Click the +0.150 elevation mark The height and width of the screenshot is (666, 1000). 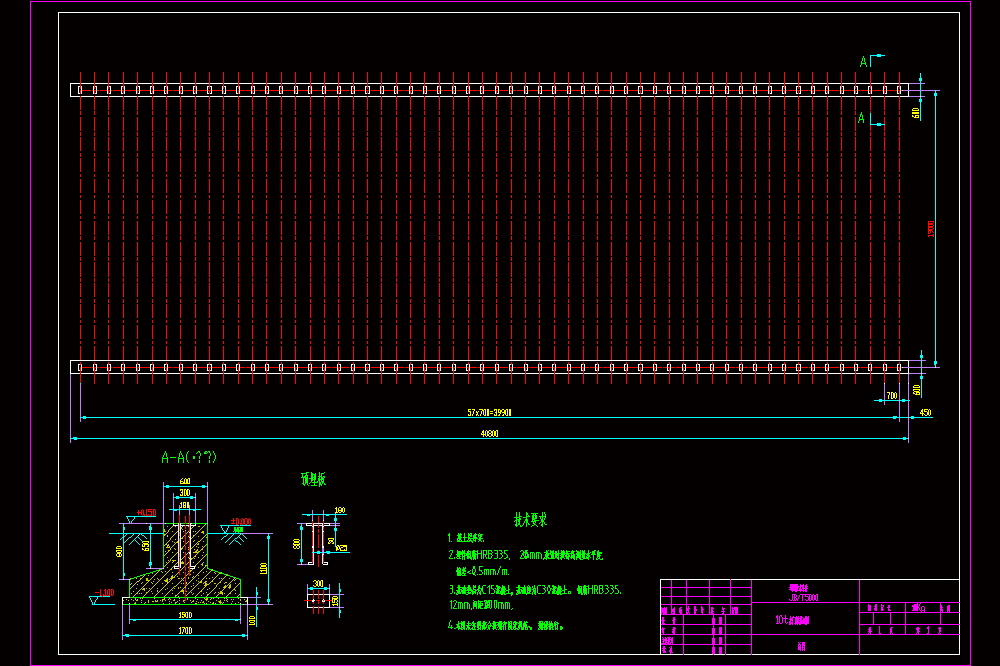pyautogui.click(x=146, y=513)
